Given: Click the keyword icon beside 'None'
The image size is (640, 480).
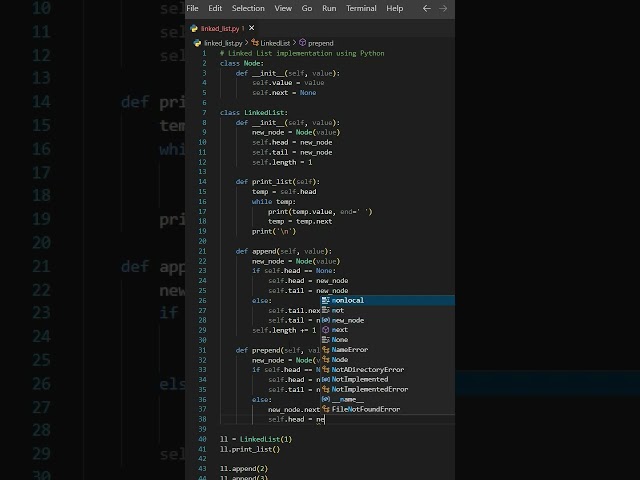Looking at the screenshot, I should coord(325,340).
